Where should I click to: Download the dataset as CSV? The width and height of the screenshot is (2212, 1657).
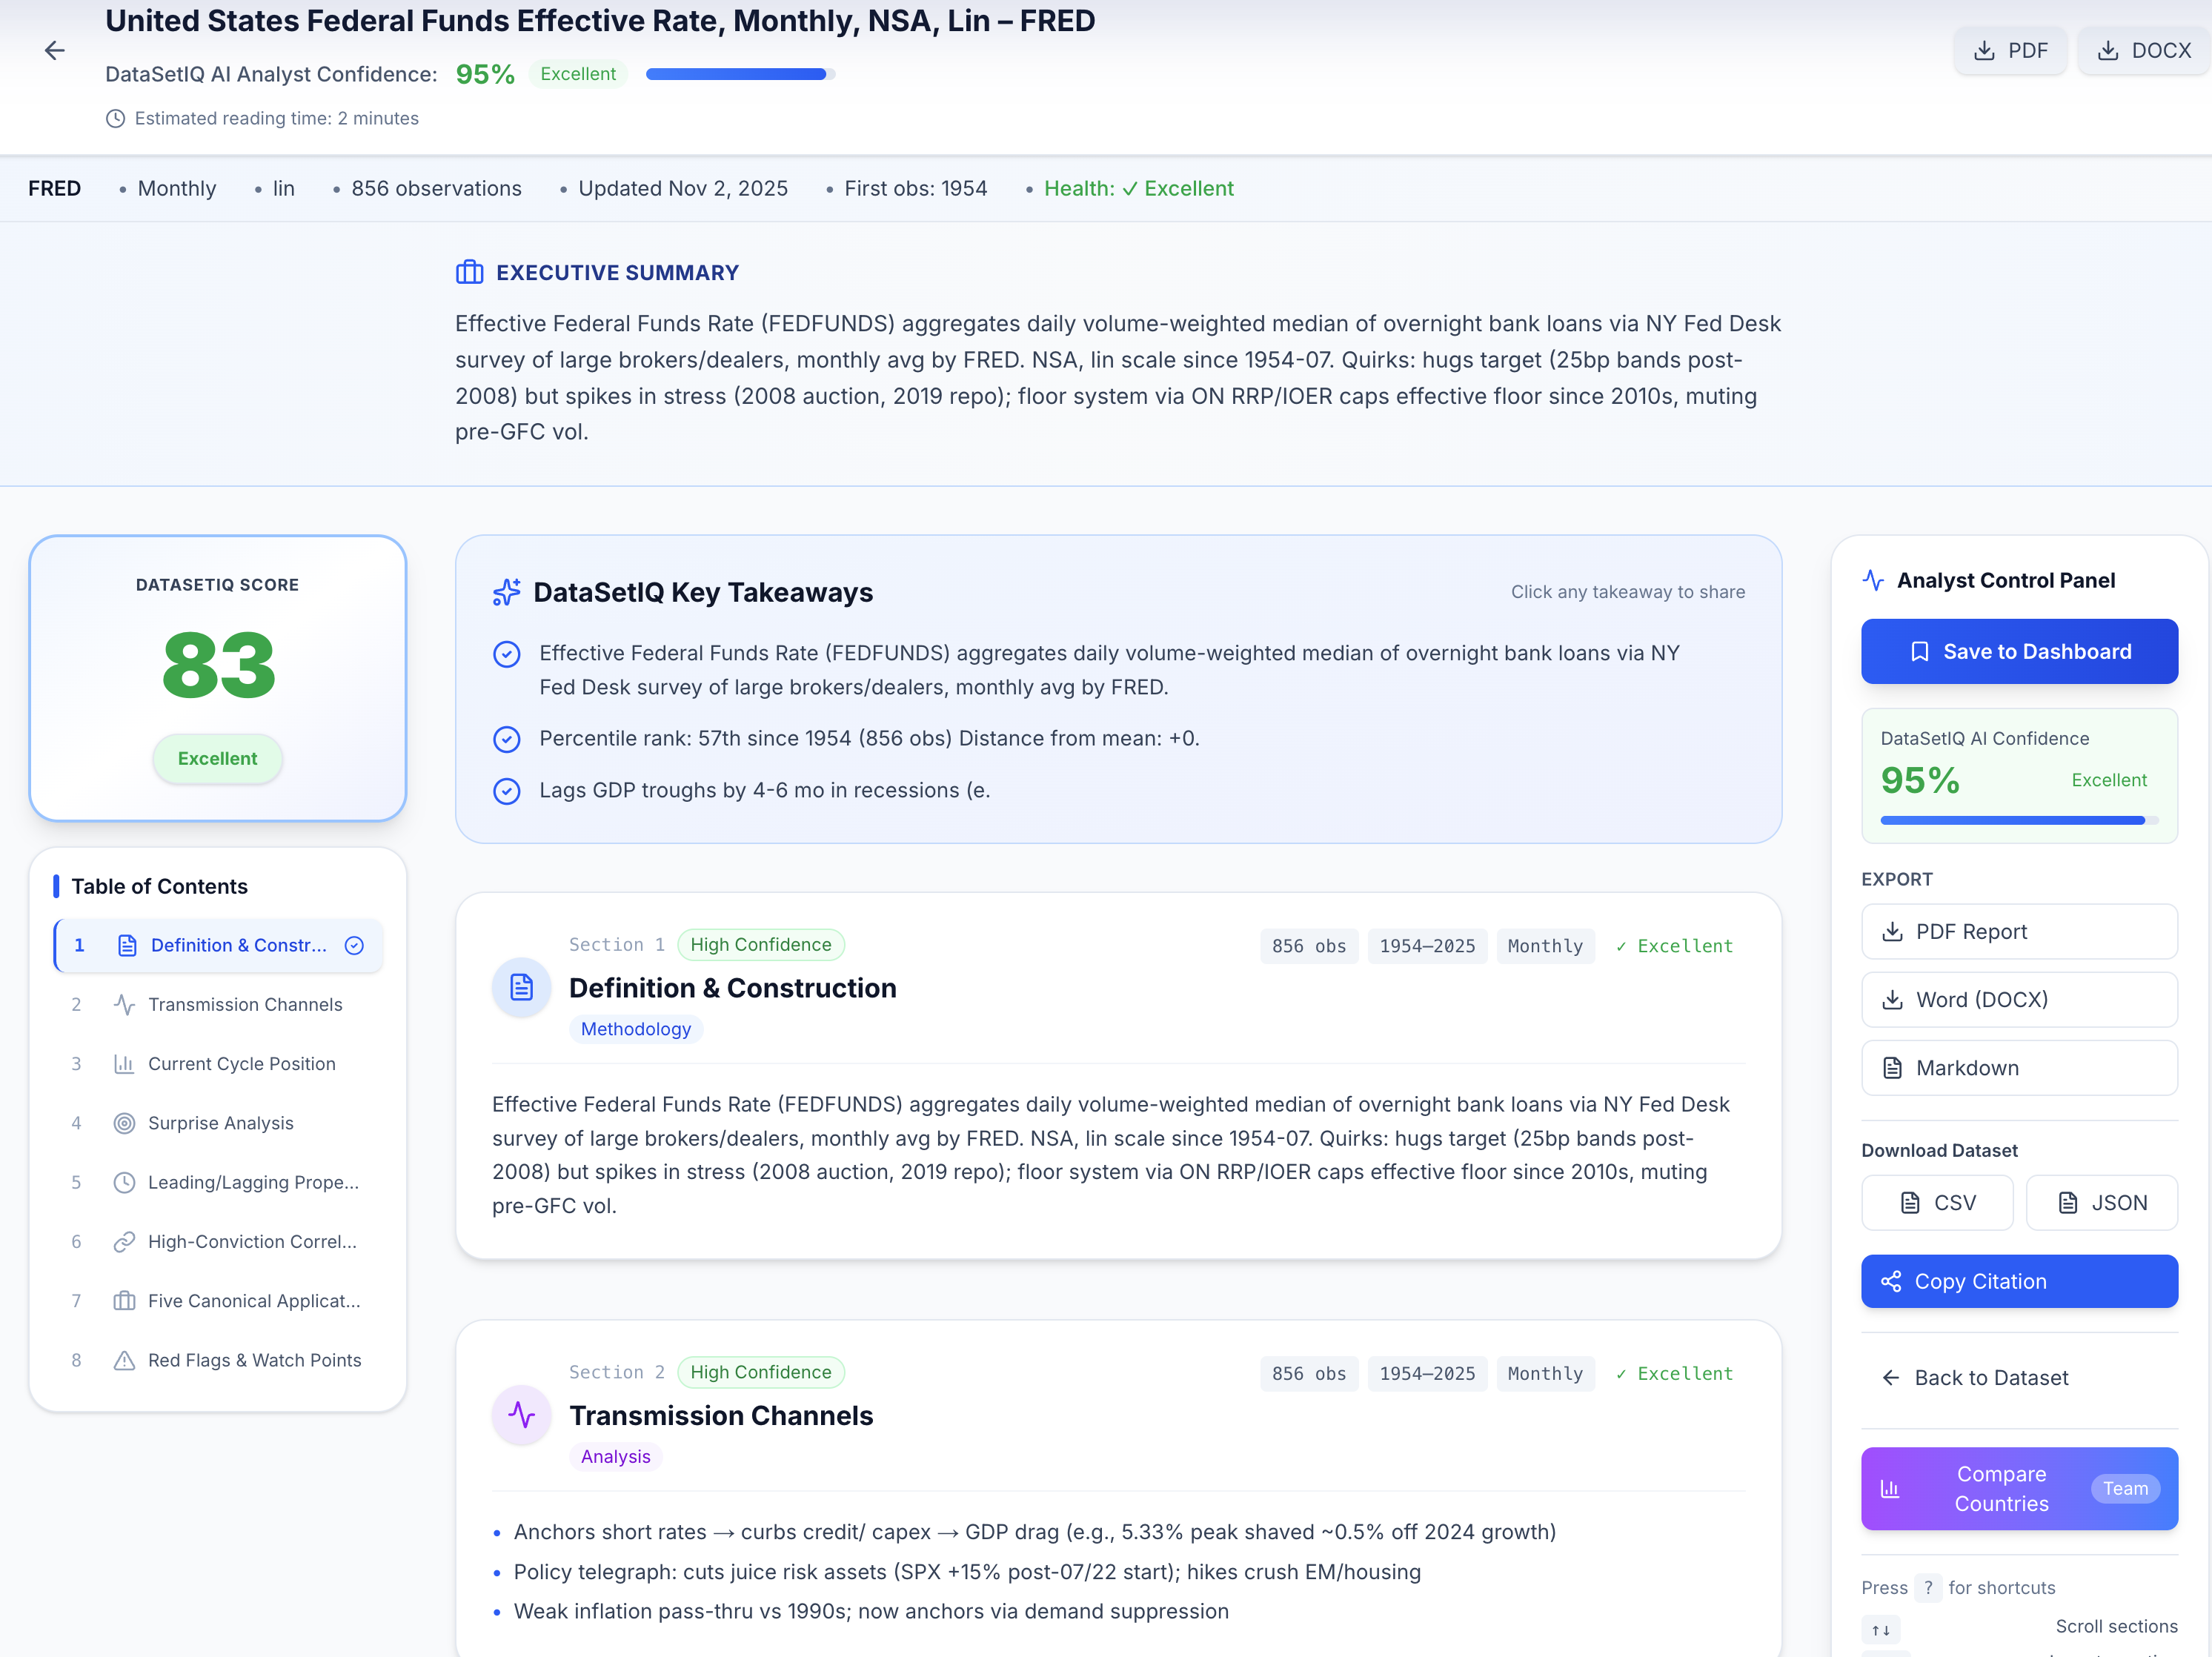(1937, 1202)
